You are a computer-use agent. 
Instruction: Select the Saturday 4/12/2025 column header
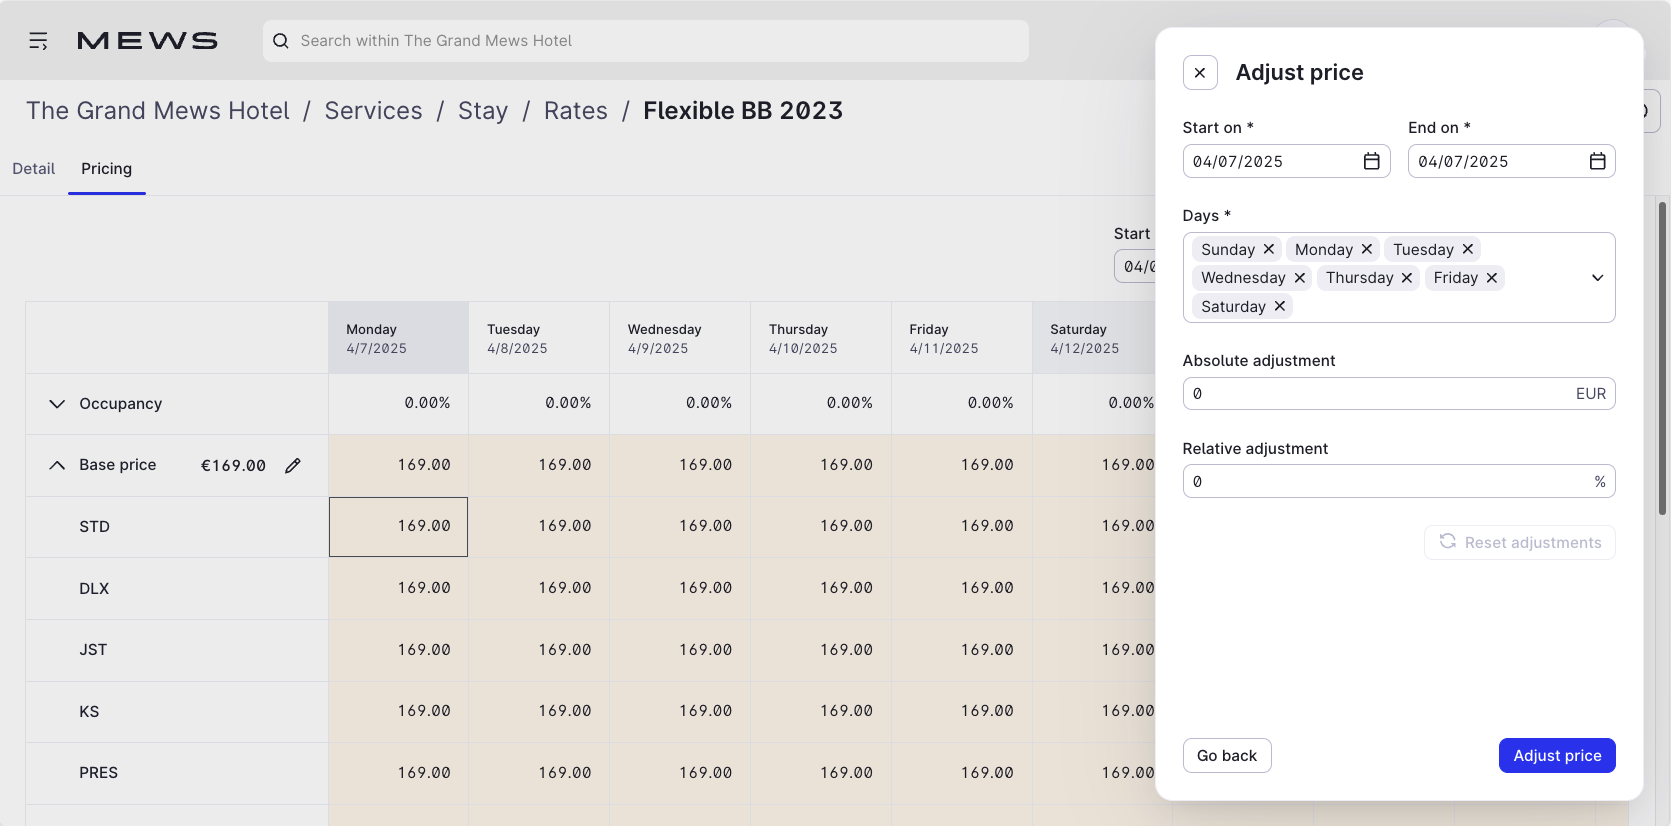tap(1094, 338)
